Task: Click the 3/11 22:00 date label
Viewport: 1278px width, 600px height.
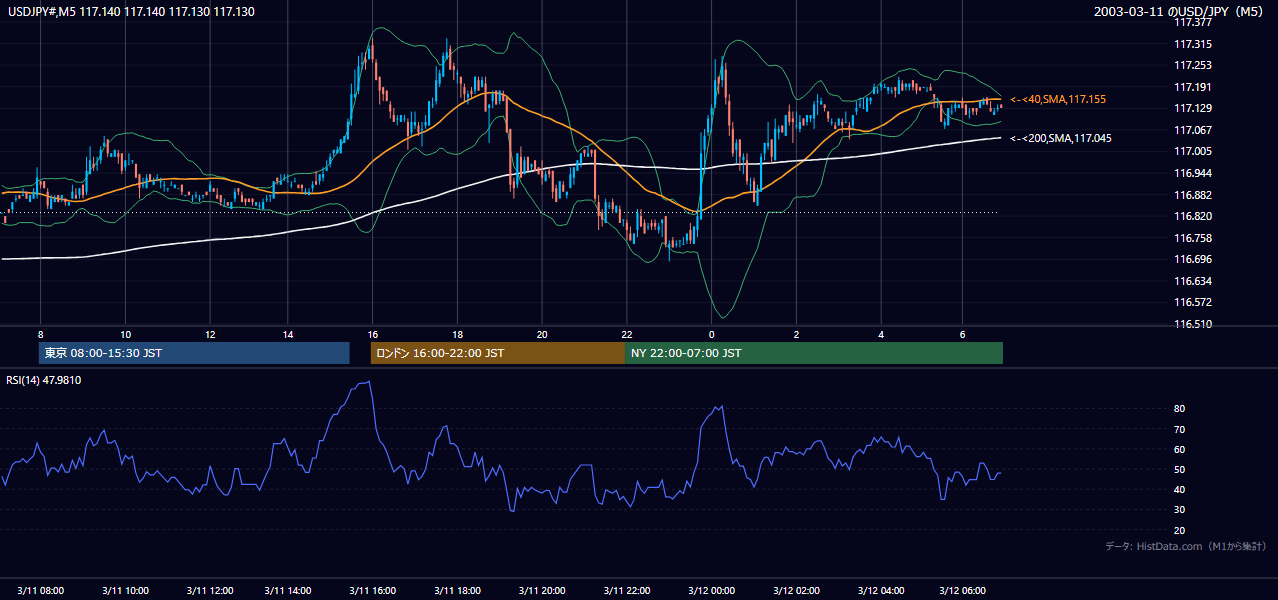Action: [625, 590]
